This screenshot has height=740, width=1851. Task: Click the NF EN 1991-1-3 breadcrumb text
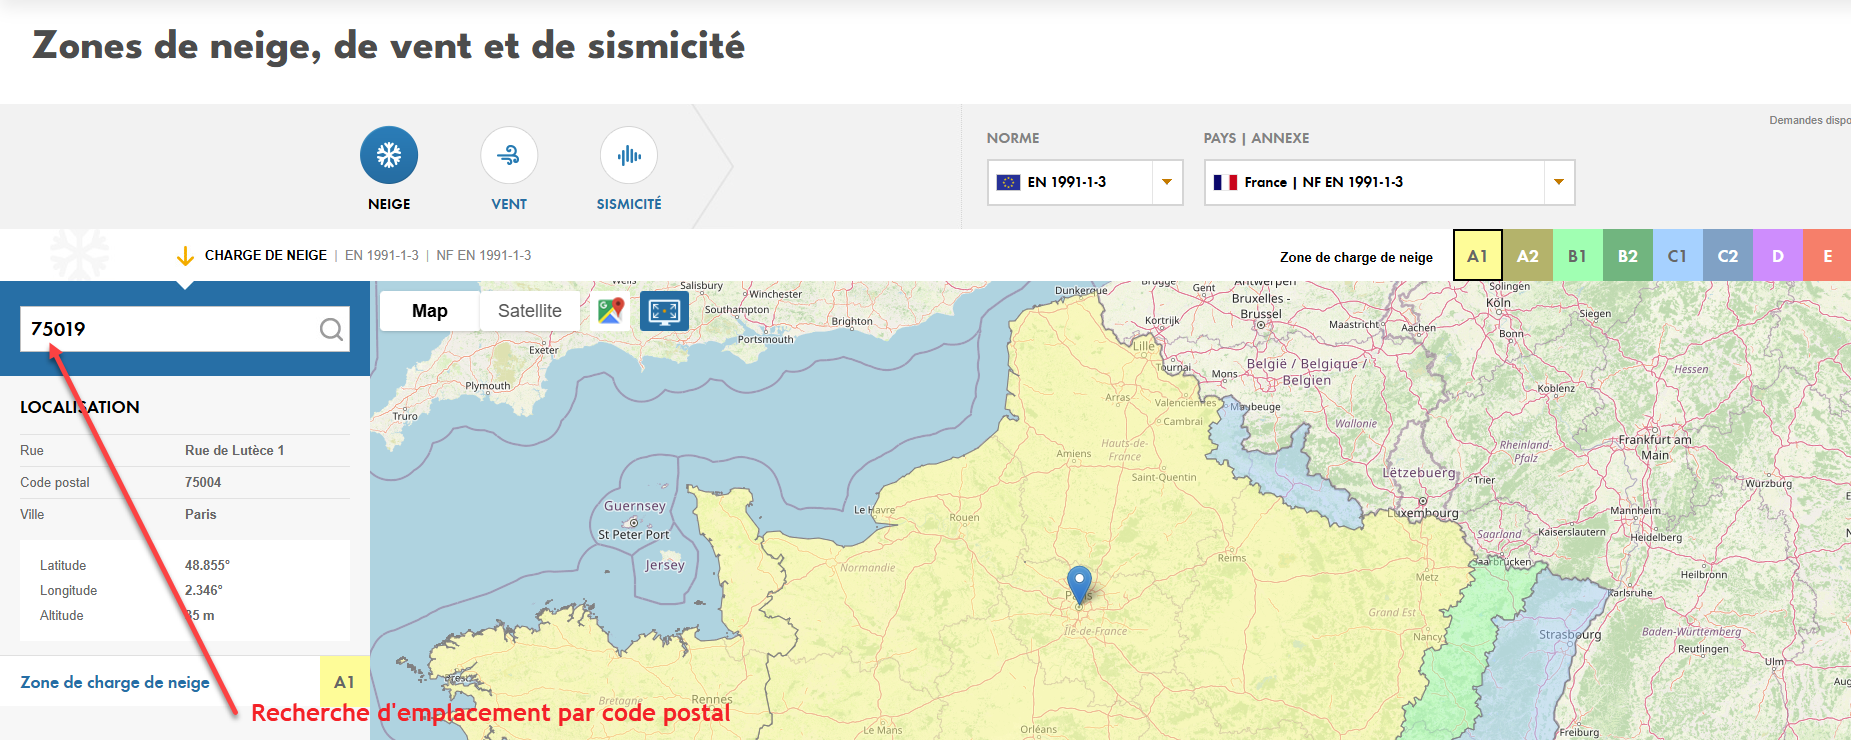484,255
